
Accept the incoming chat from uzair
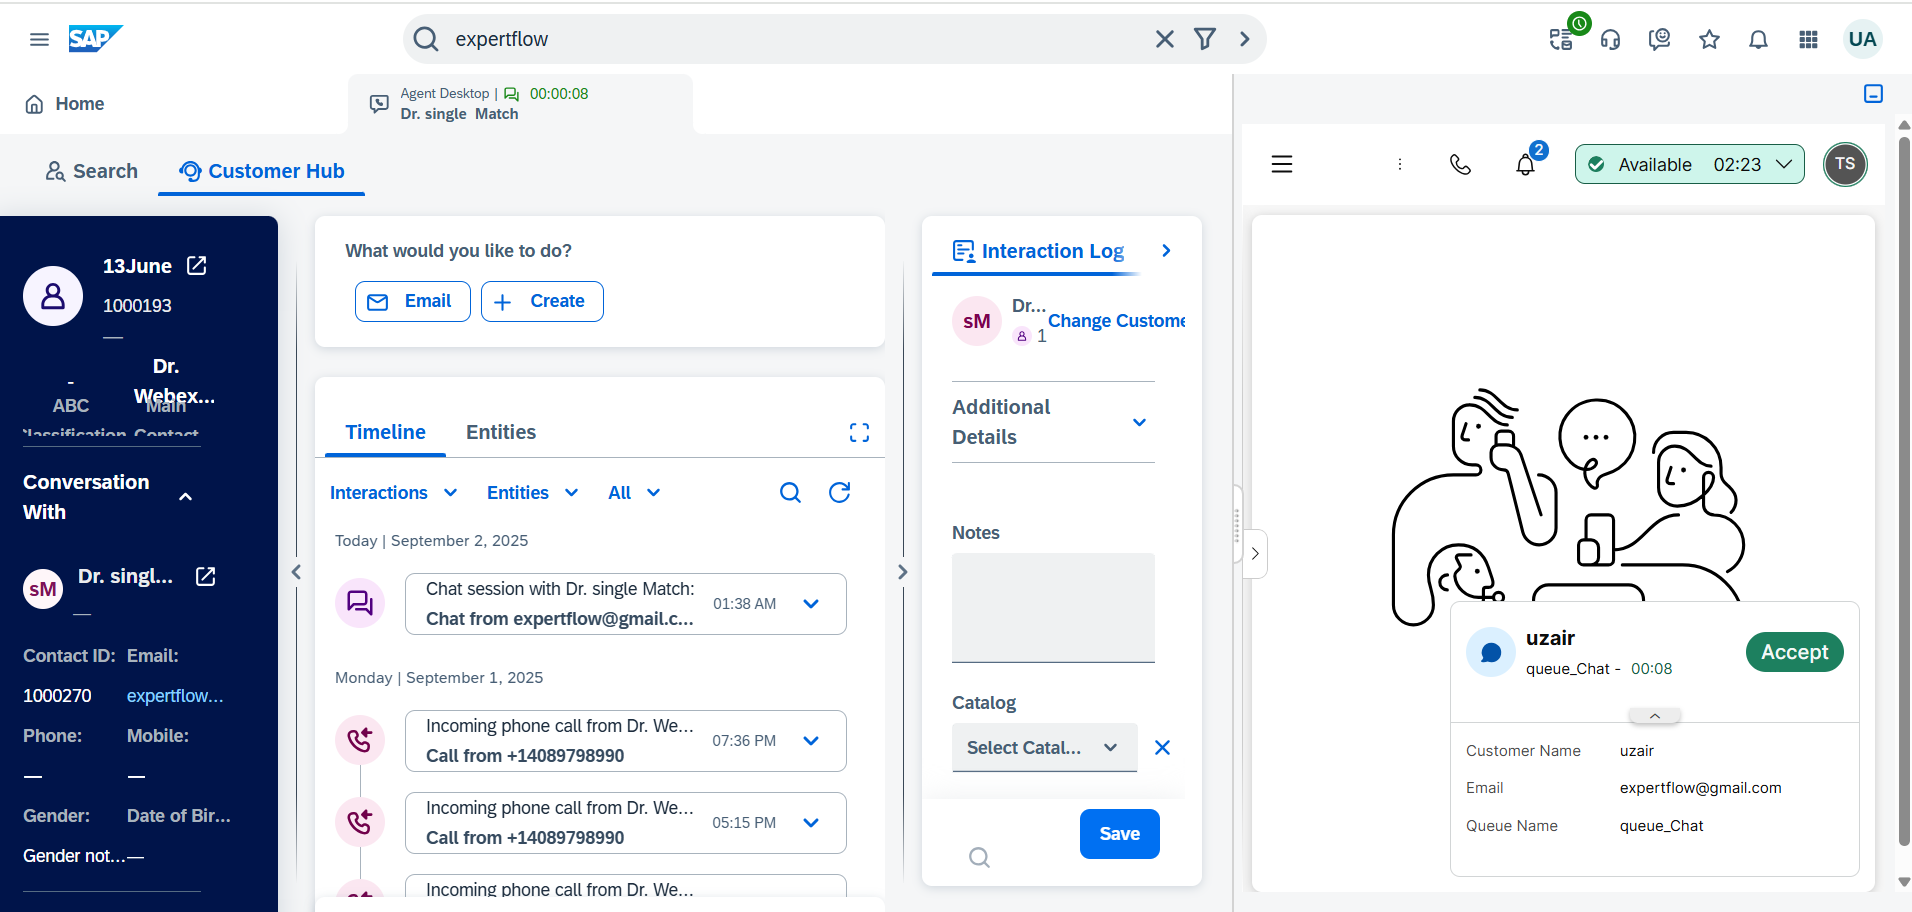click(x=1794, y=652)
